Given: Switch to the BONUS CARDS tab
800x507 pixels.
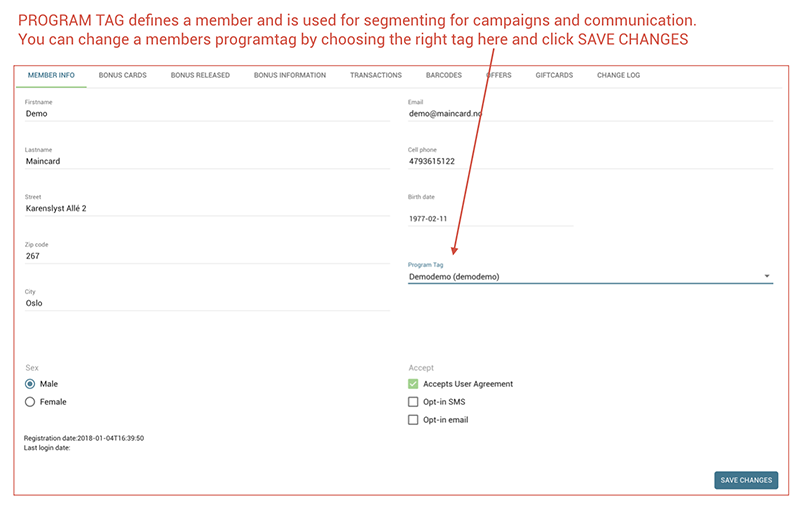Looking at the screenshot, I should [x=122, y=75].
